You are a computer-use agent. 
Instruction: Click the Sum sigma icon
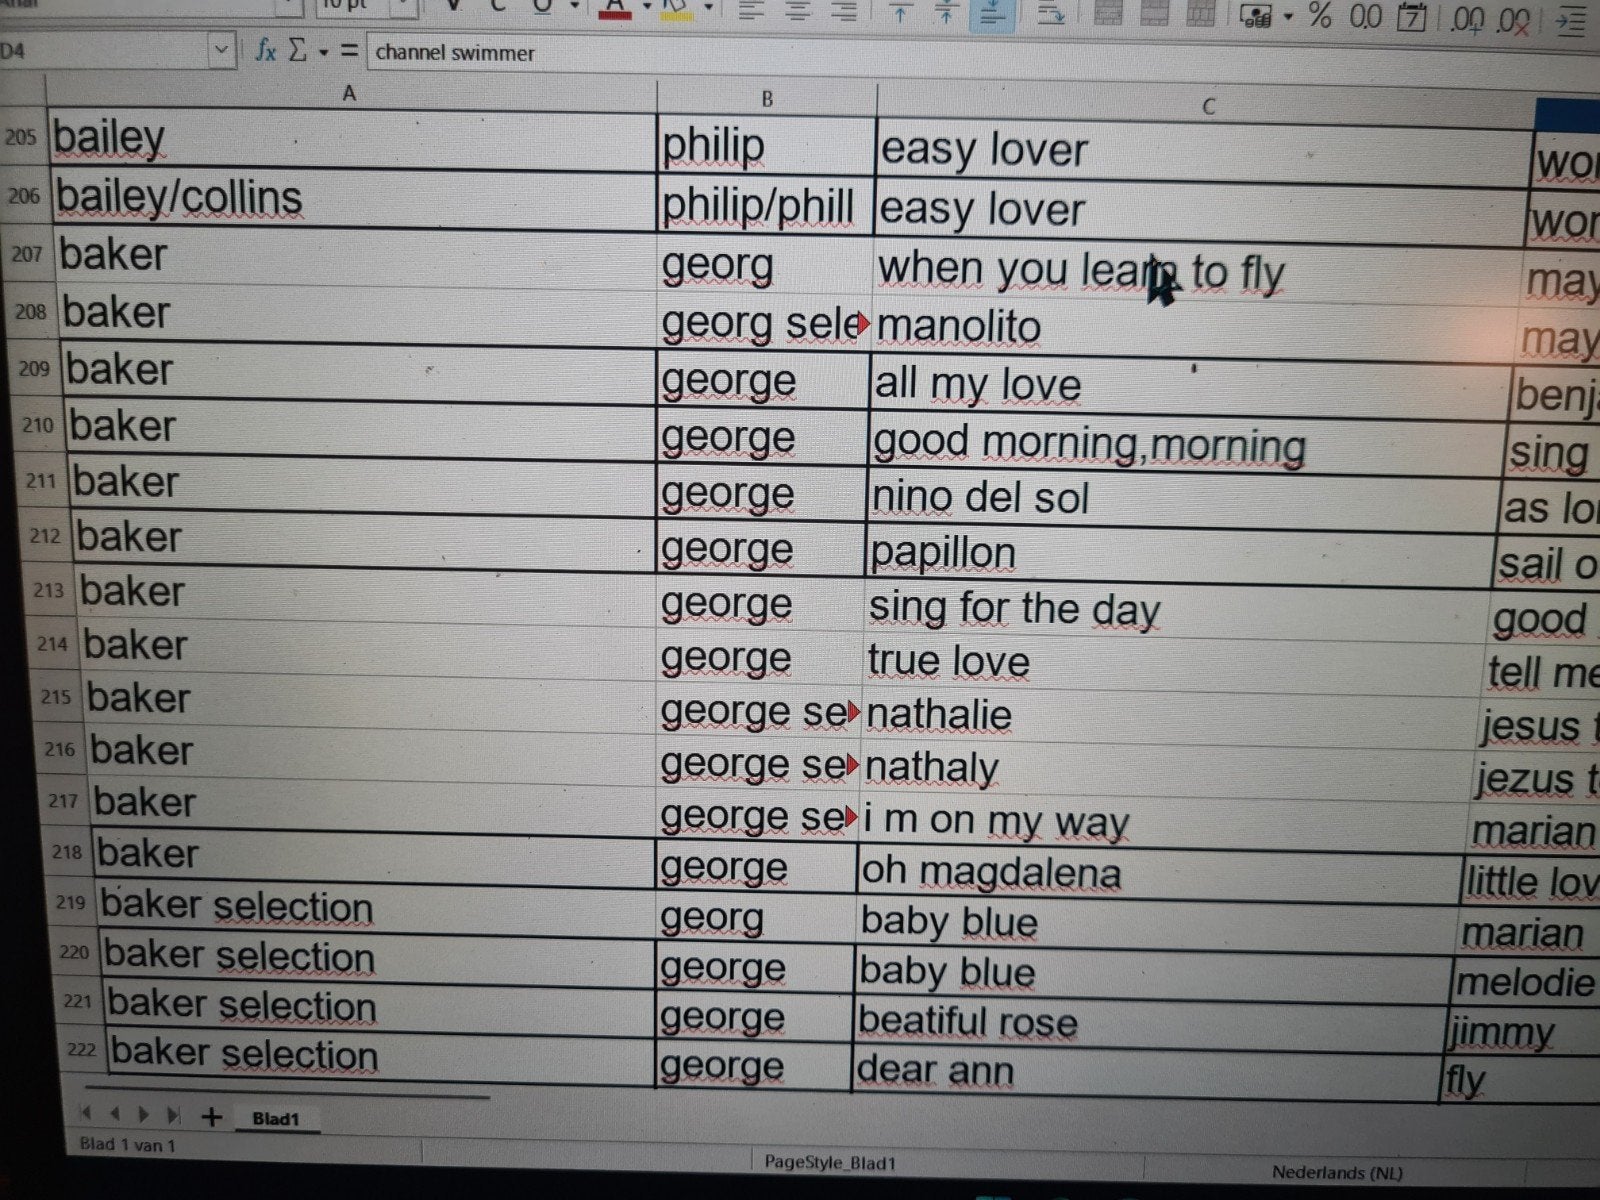coord(297,50)
